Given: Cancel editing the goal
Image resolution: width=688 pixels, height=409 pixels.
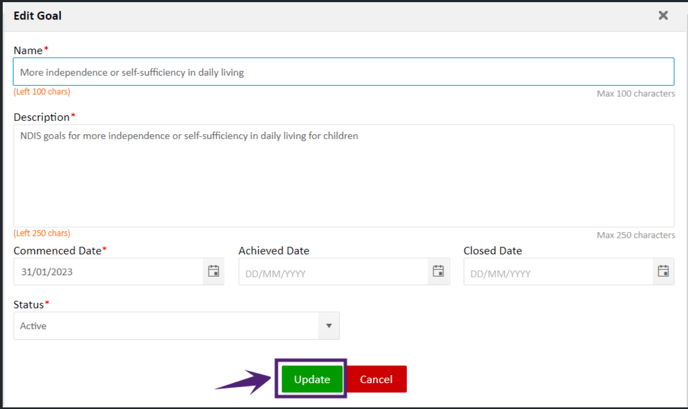Looking at the screenshot, I should [x=376, y=379].
